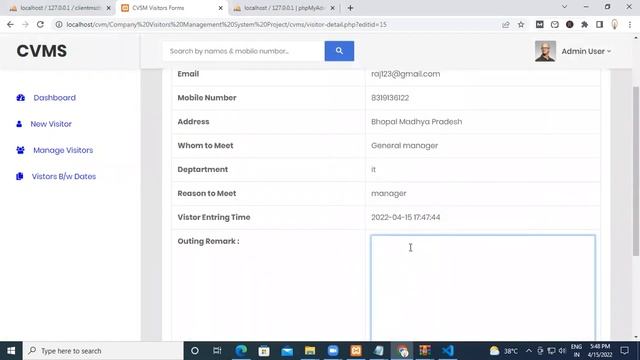Click the Vistors B/w Dates file icon
Viewport: 640px width, 360px height.
click(20, 176)
